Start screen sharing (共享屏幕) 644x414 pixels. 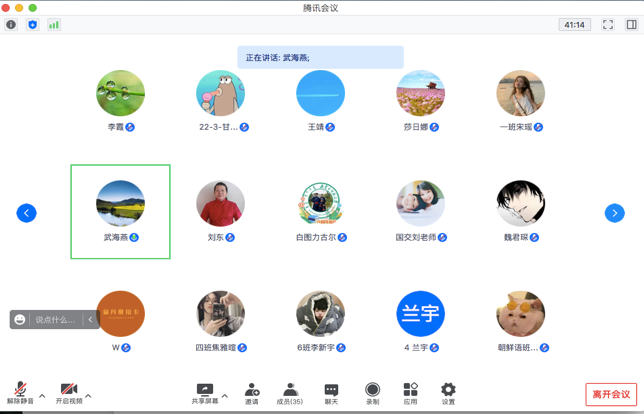(205, 392)
